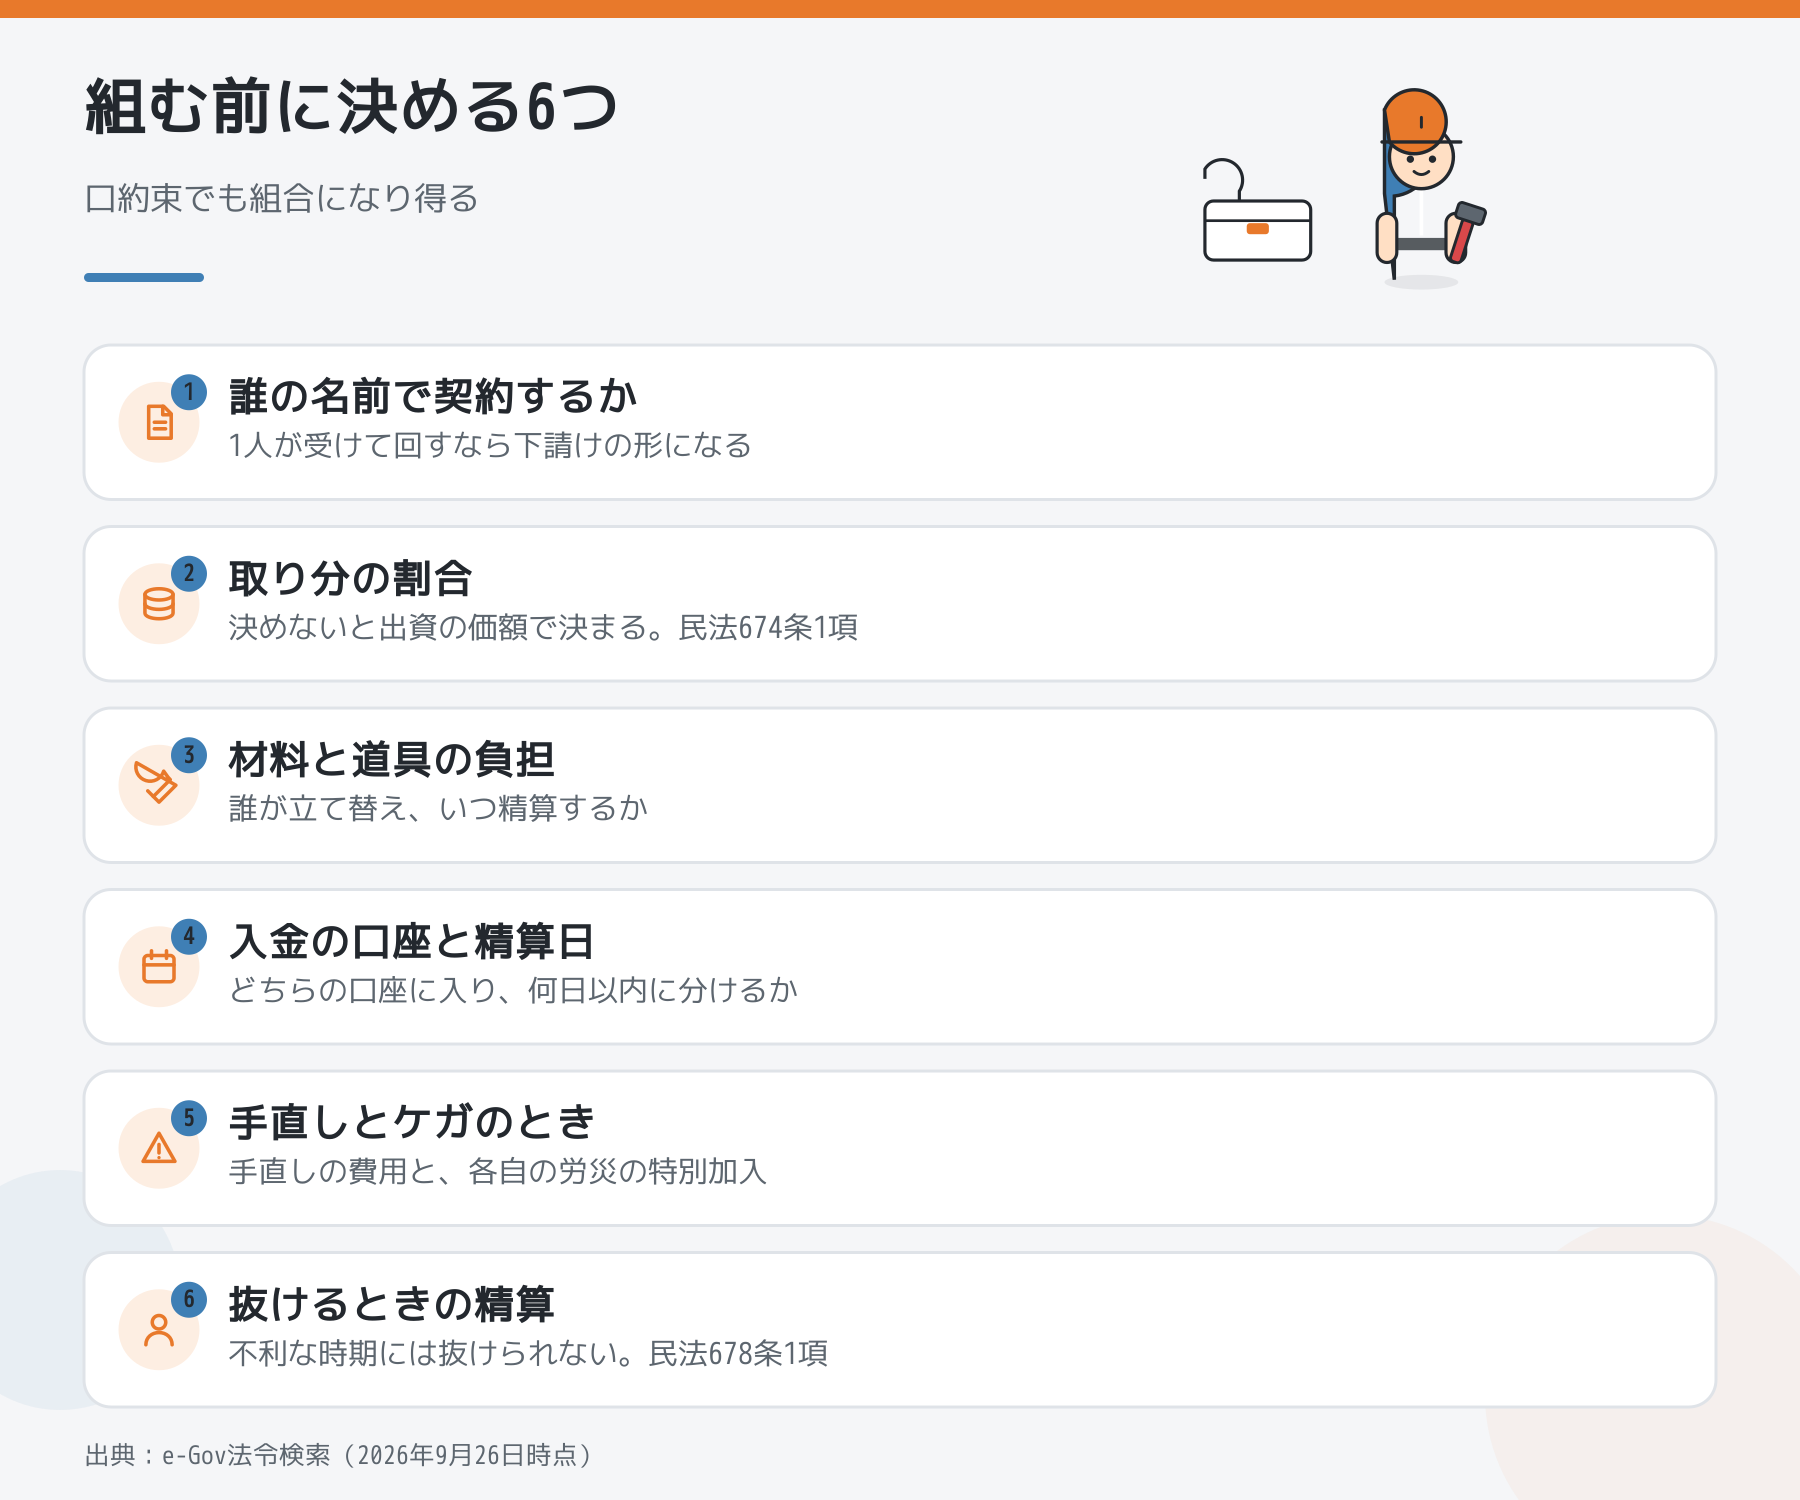
Task: Click text mentioning 民法678条1項
Action: click(528, 1353)
